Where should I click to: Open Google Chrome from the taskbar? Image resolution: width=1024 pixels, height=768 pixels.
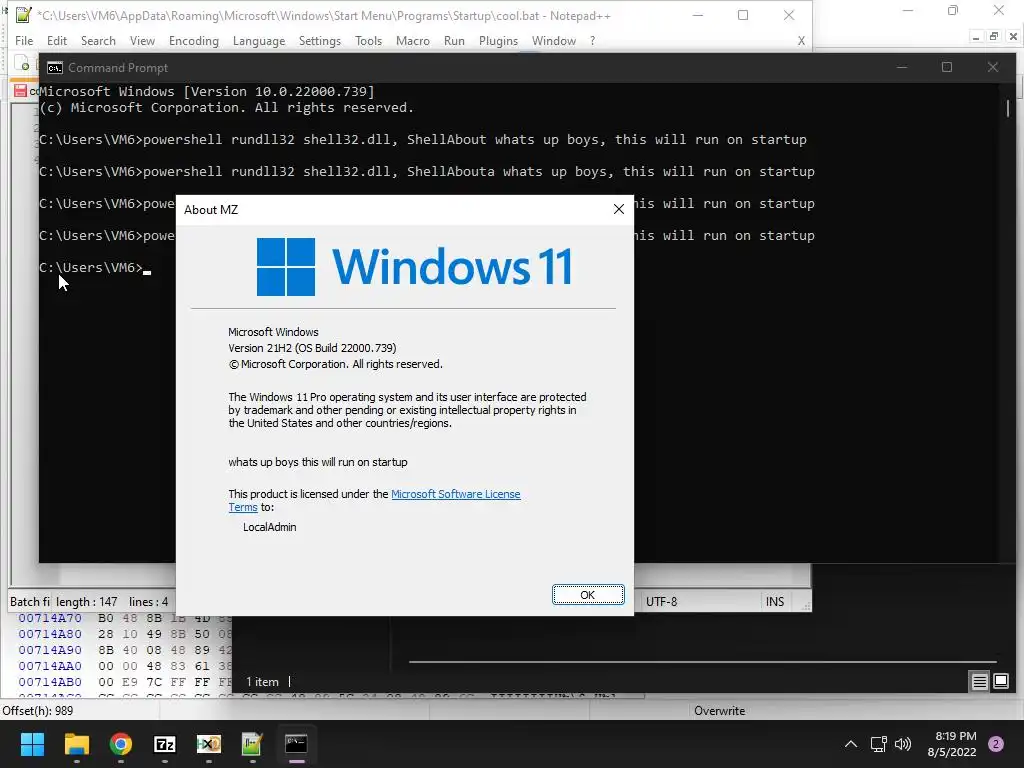click(121, 744)
